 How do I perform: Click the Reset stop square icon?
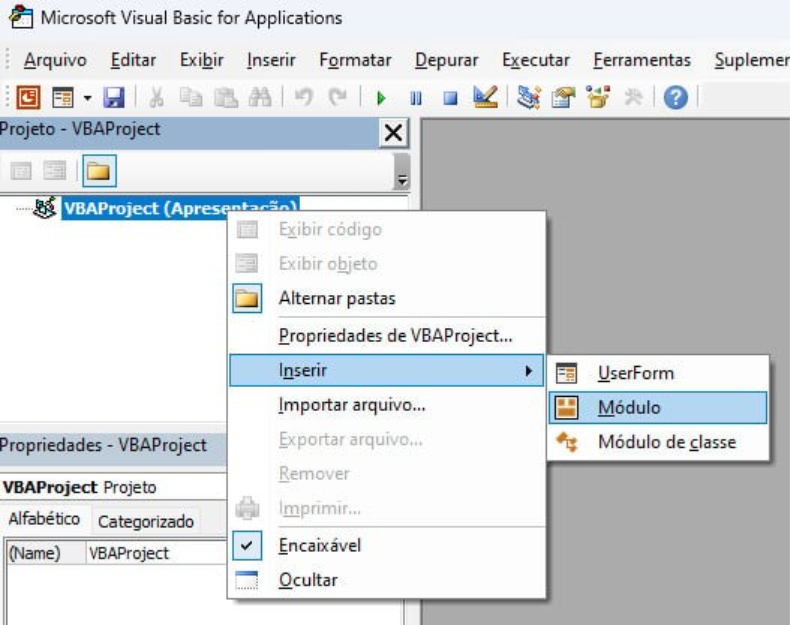[x=450, y=98]
